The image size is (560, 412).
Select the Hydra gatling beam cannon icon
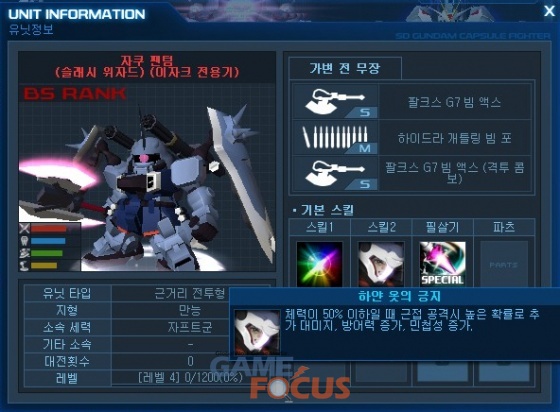[x=335, y=137]
